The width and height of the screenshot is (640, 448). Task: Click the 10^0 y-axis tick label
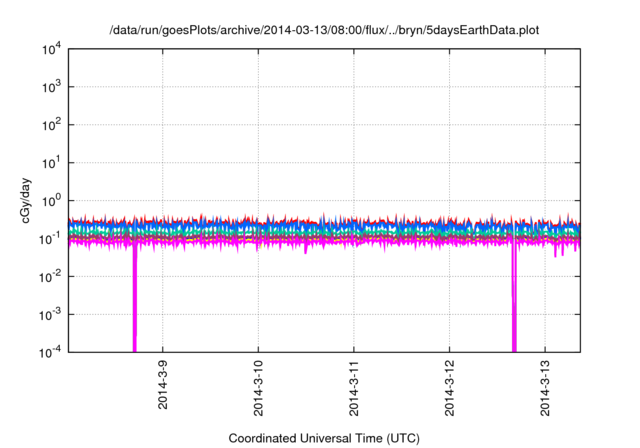click(x=52, y=201)
